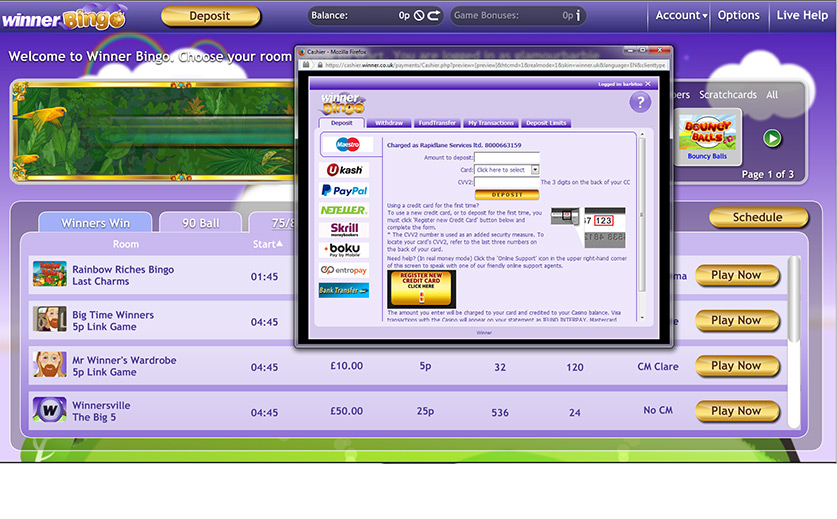This screenshot has width=837, height=519.
Task: Play Now for Winnersville
Action: [x=737, y=411]
